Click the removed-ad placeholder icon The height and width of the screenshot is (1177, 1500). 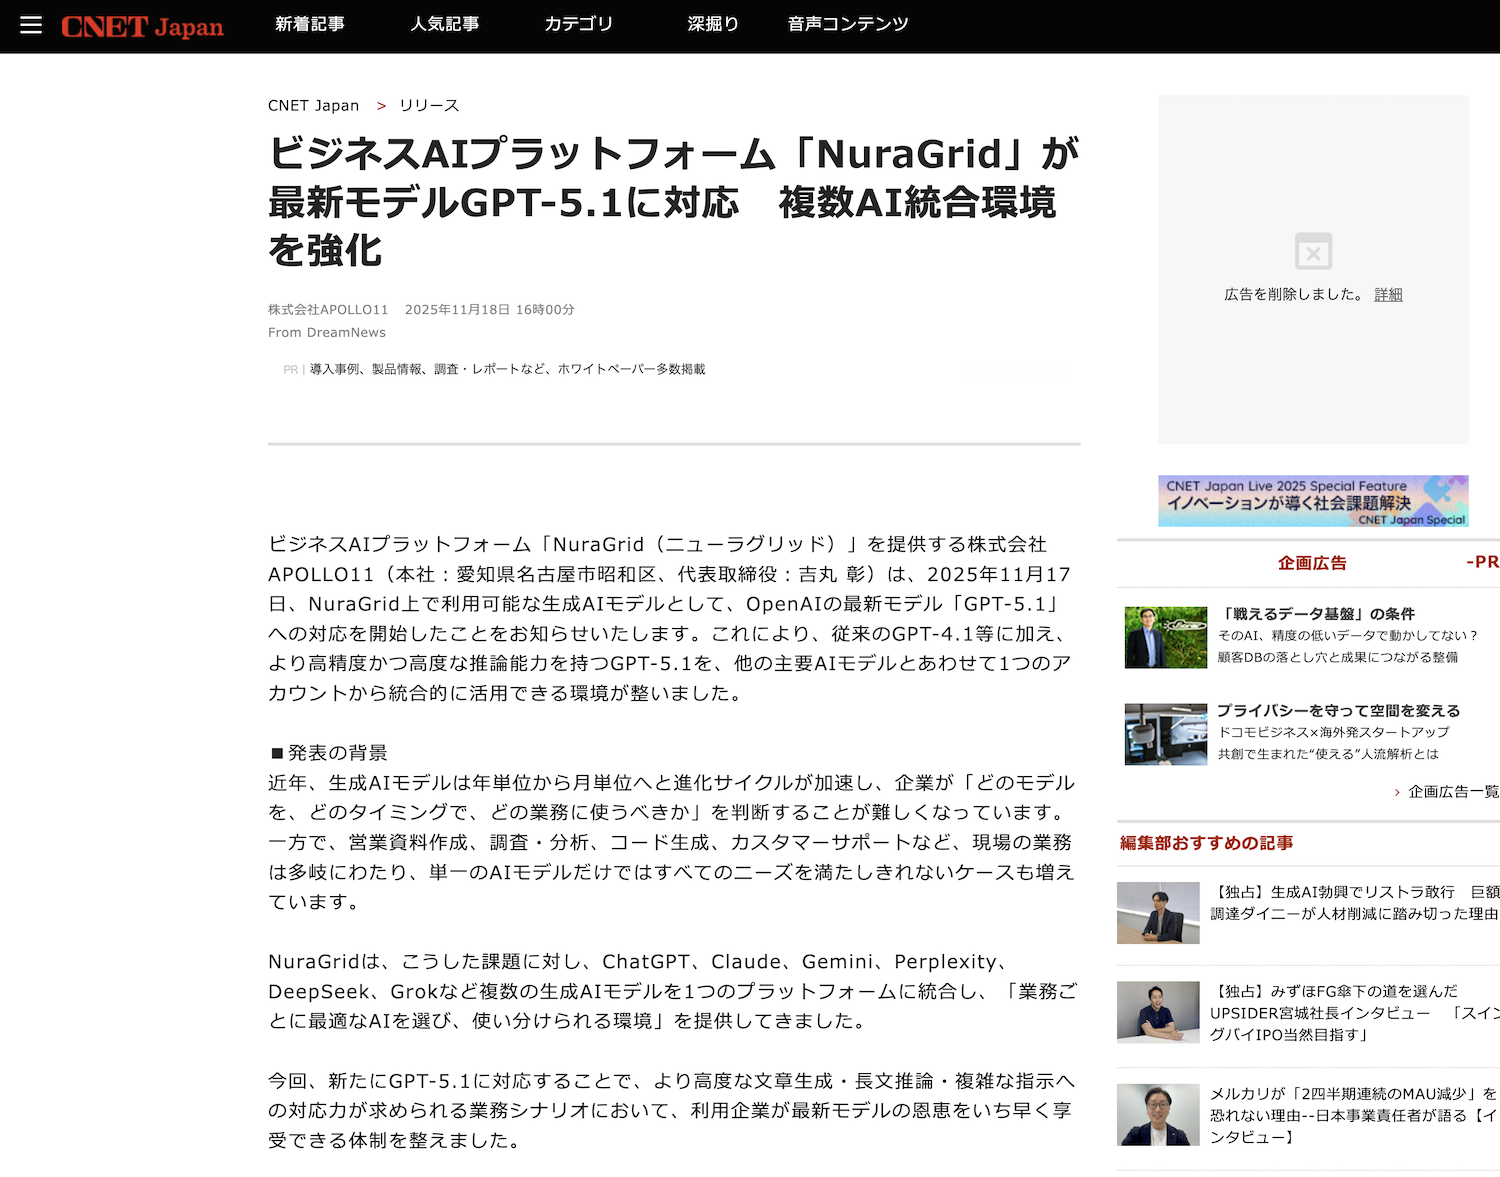point(1313,252)
